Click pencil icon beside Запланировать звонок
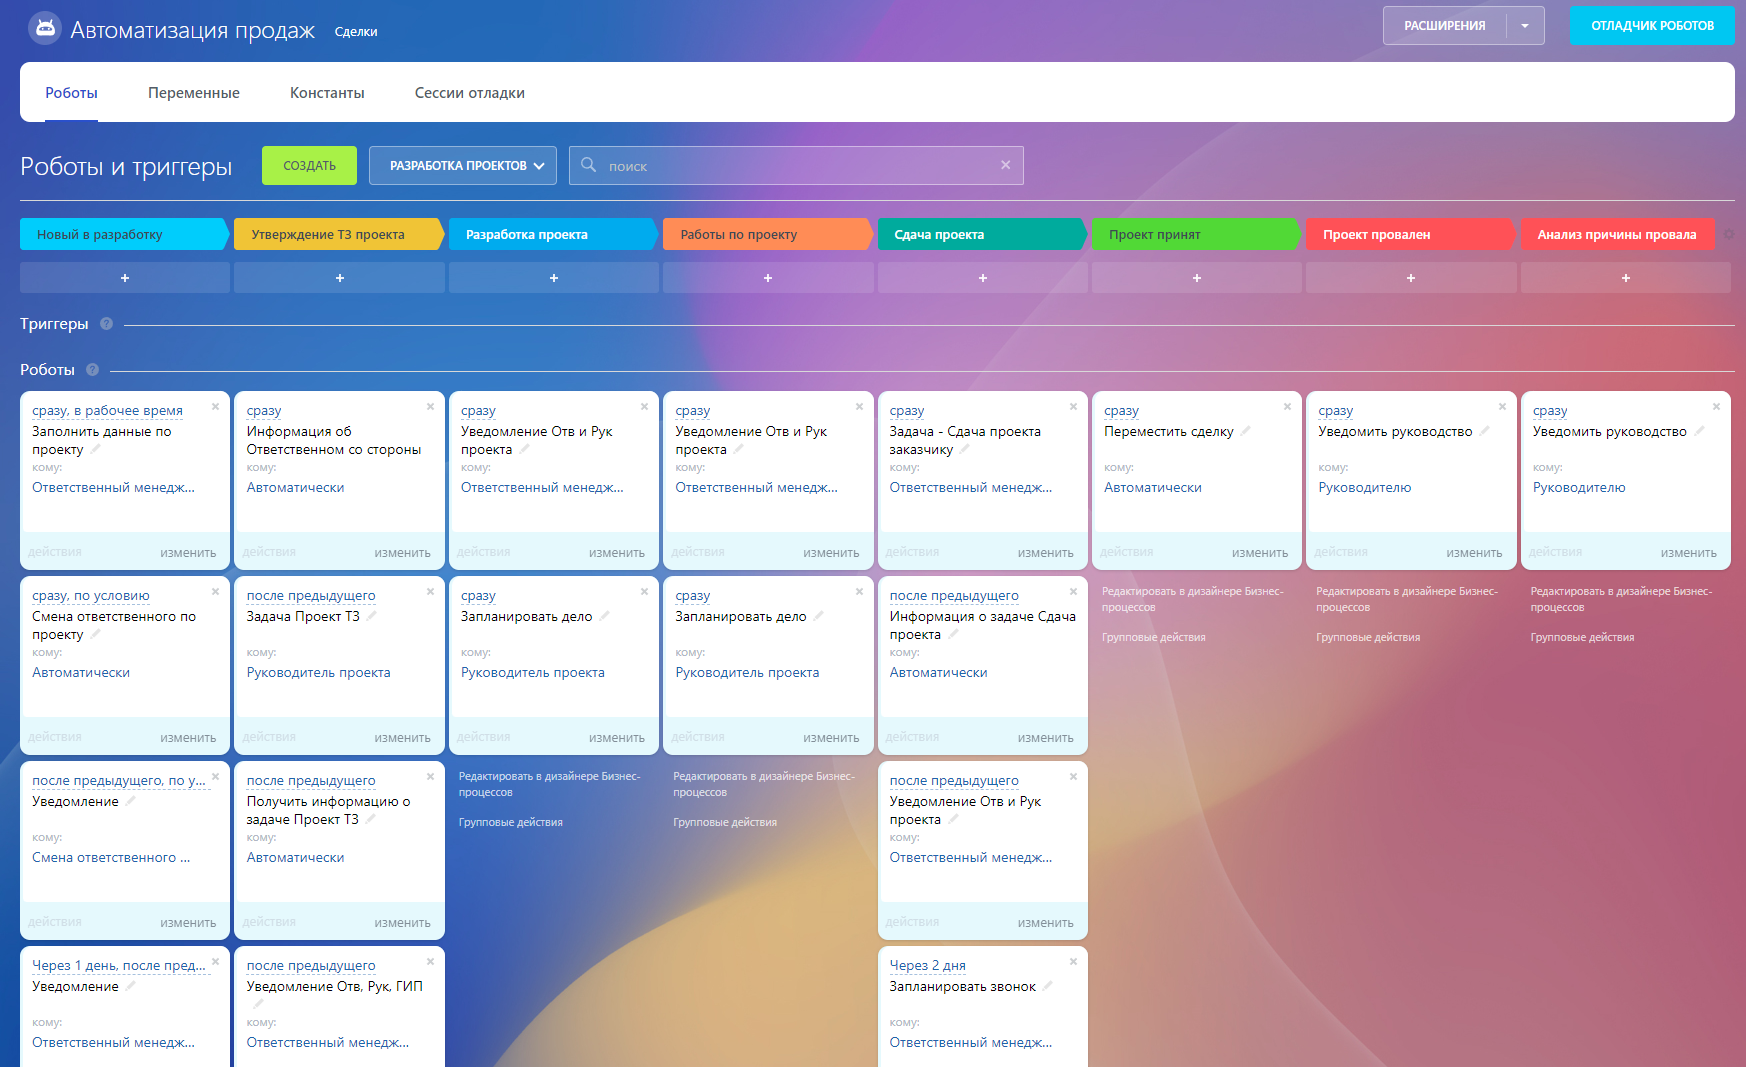Screen dimensions: 1746x1067 (1048, 986)
